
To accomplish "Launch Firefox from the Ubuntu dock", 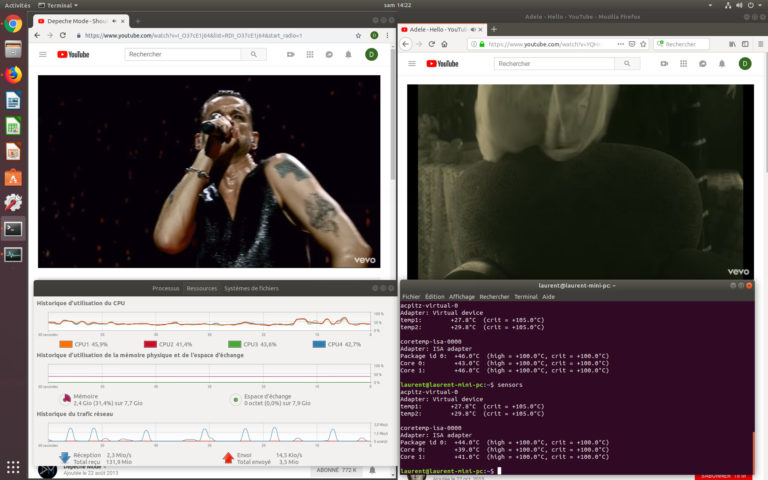I will click(x=13, y=75).
